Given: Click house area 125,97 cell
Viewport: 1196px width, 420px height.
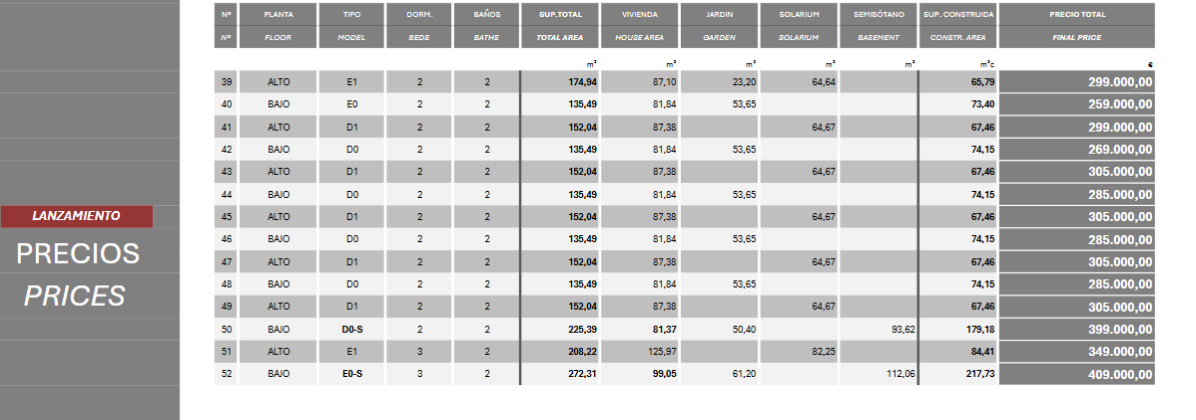Looking at the screenshot, I should (x=640, y=351).
